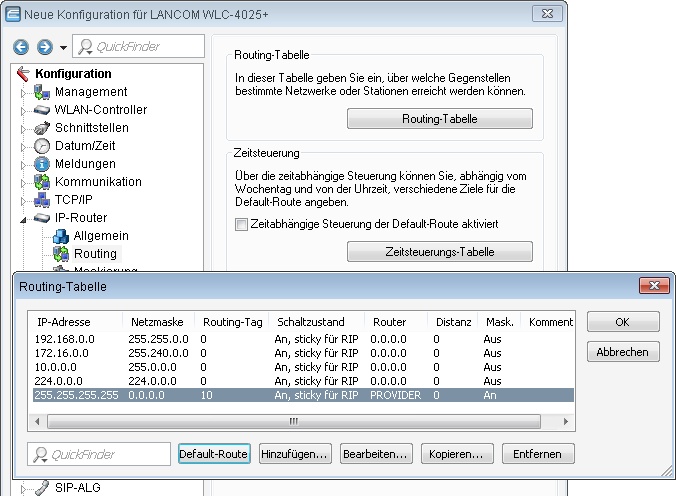Select the Schnittstellen icon in tree
Image resolution: width=676 pixels, height=496 pixels.
tap(42, 128)
